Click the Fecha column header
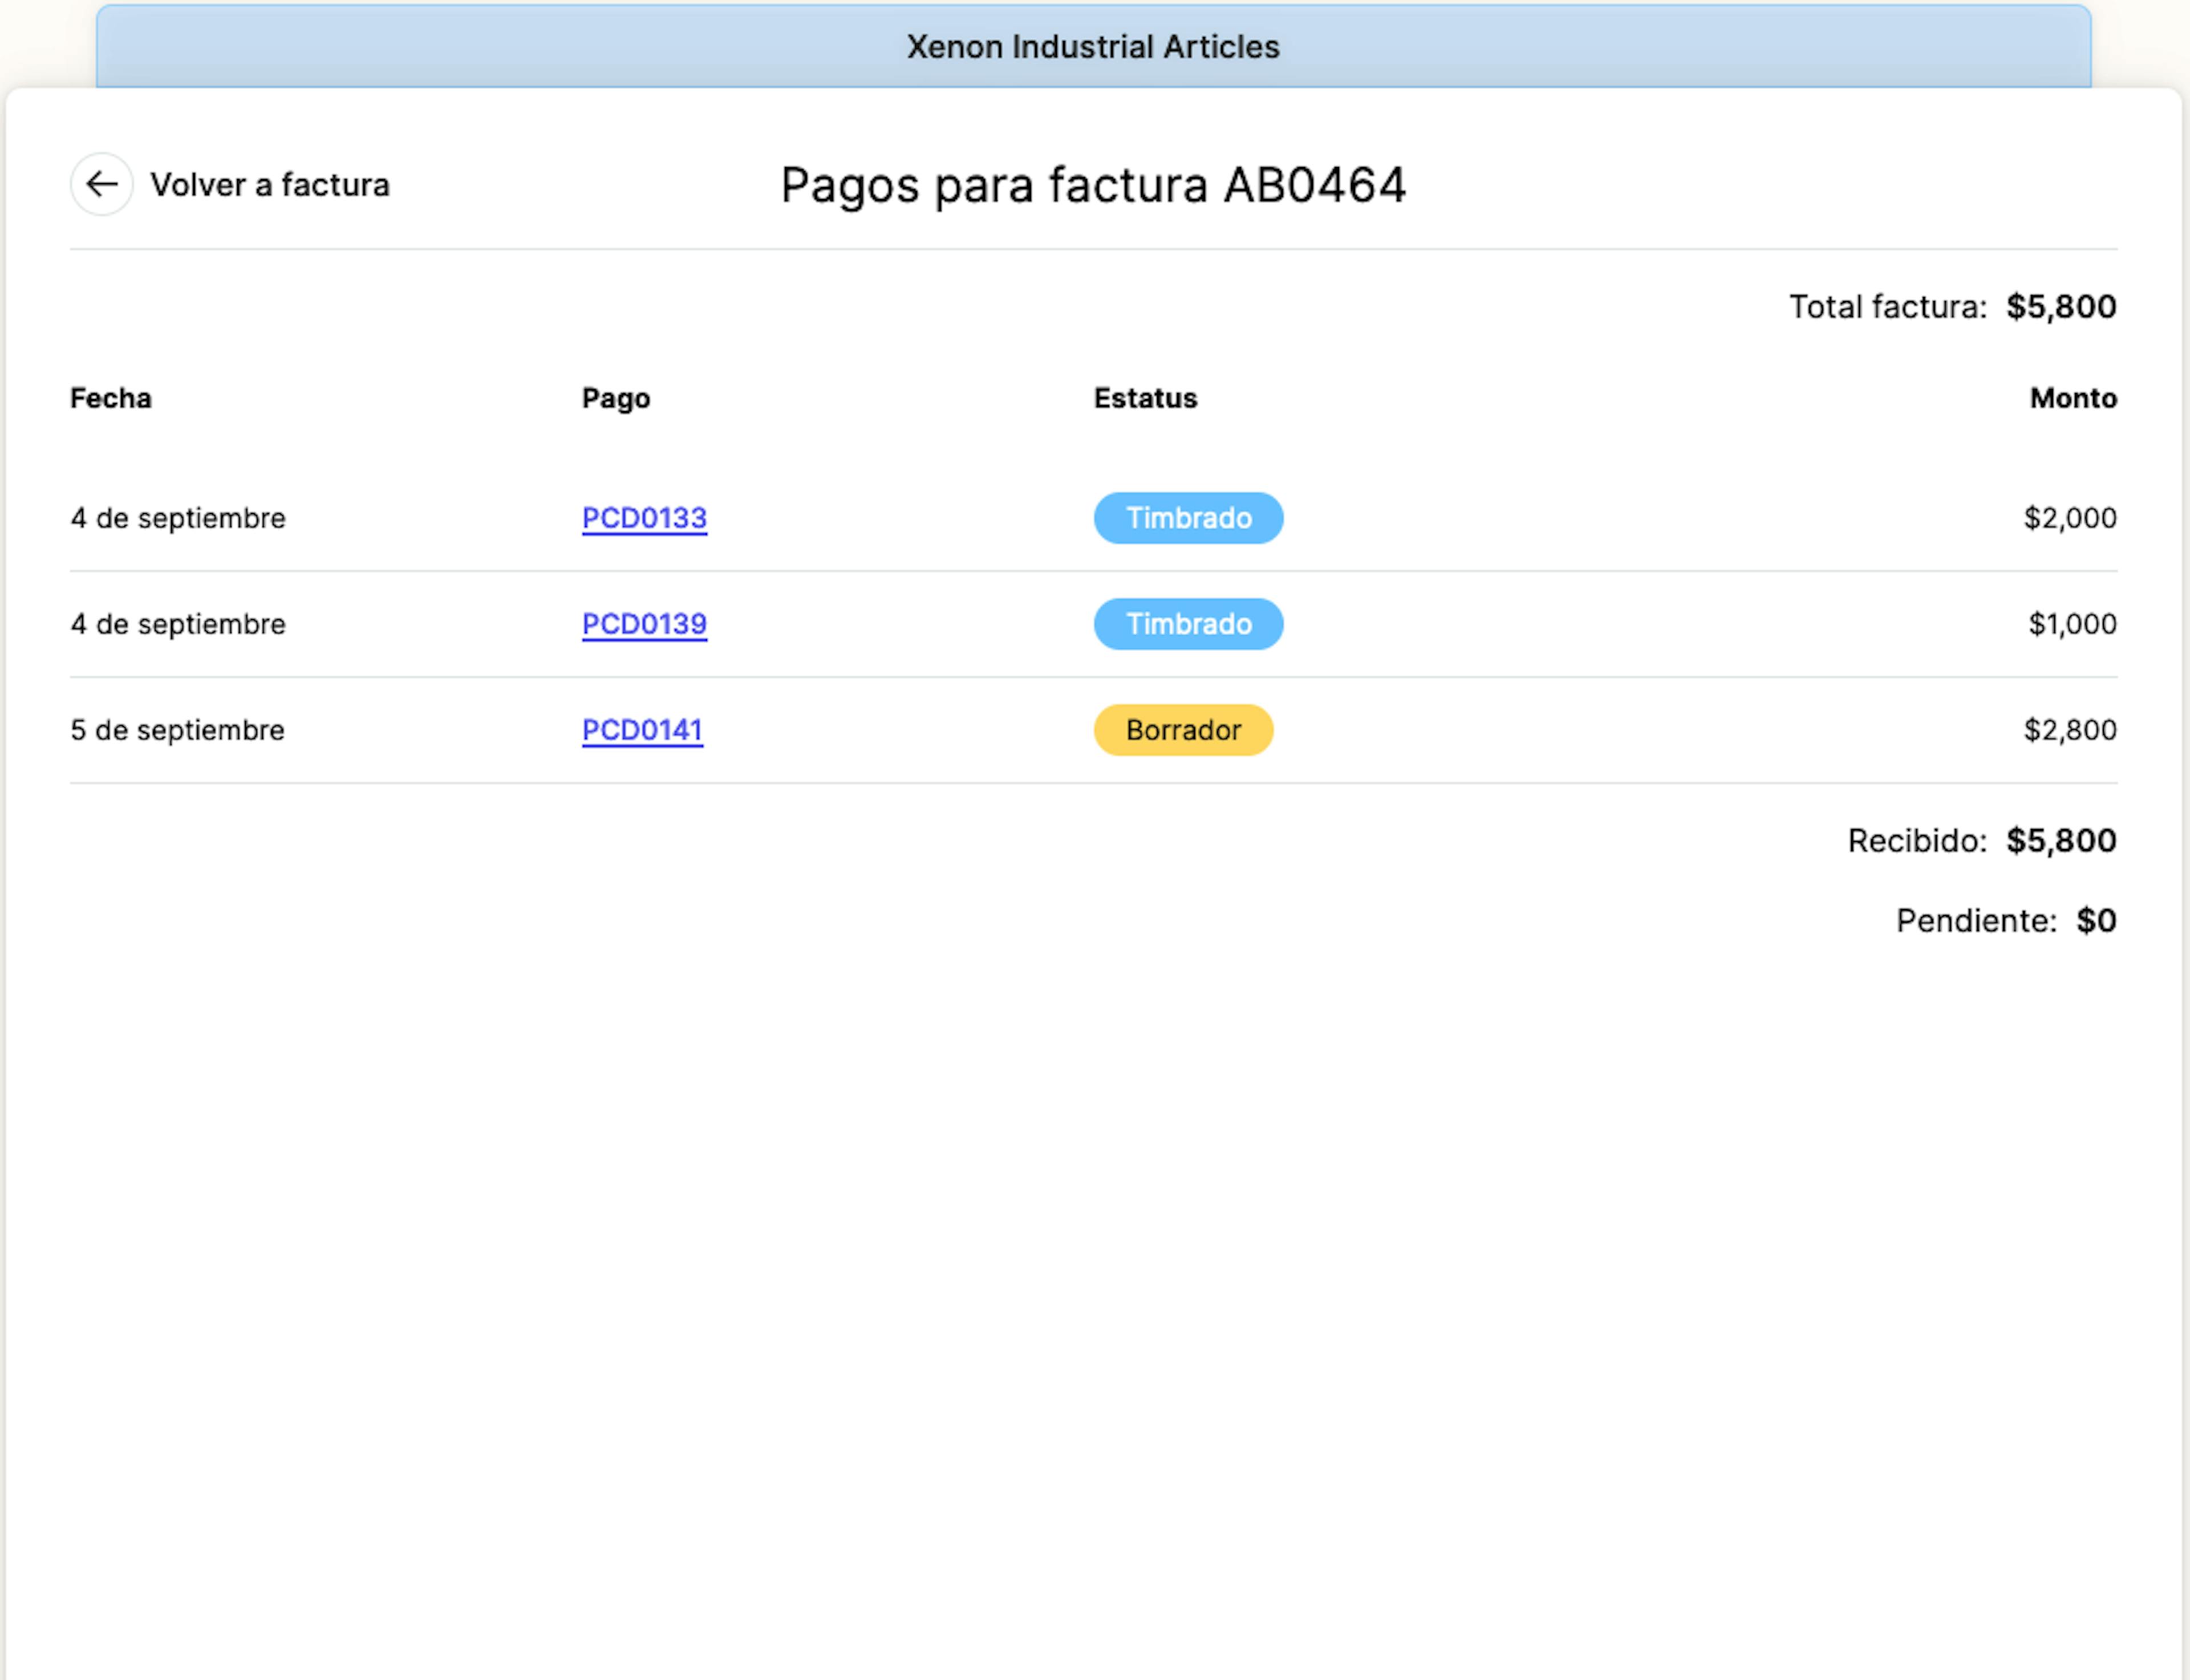 111,398
